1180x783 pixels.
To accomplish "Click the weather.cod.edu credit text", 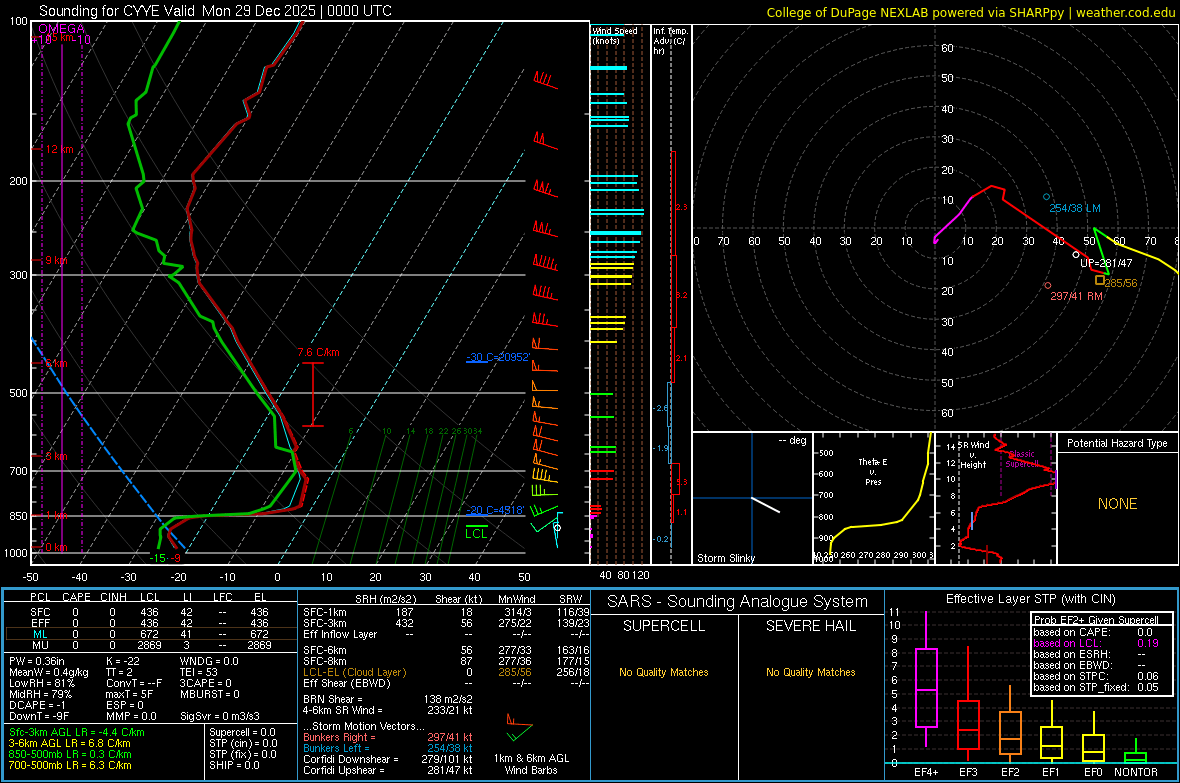I will coord(1126,12).
